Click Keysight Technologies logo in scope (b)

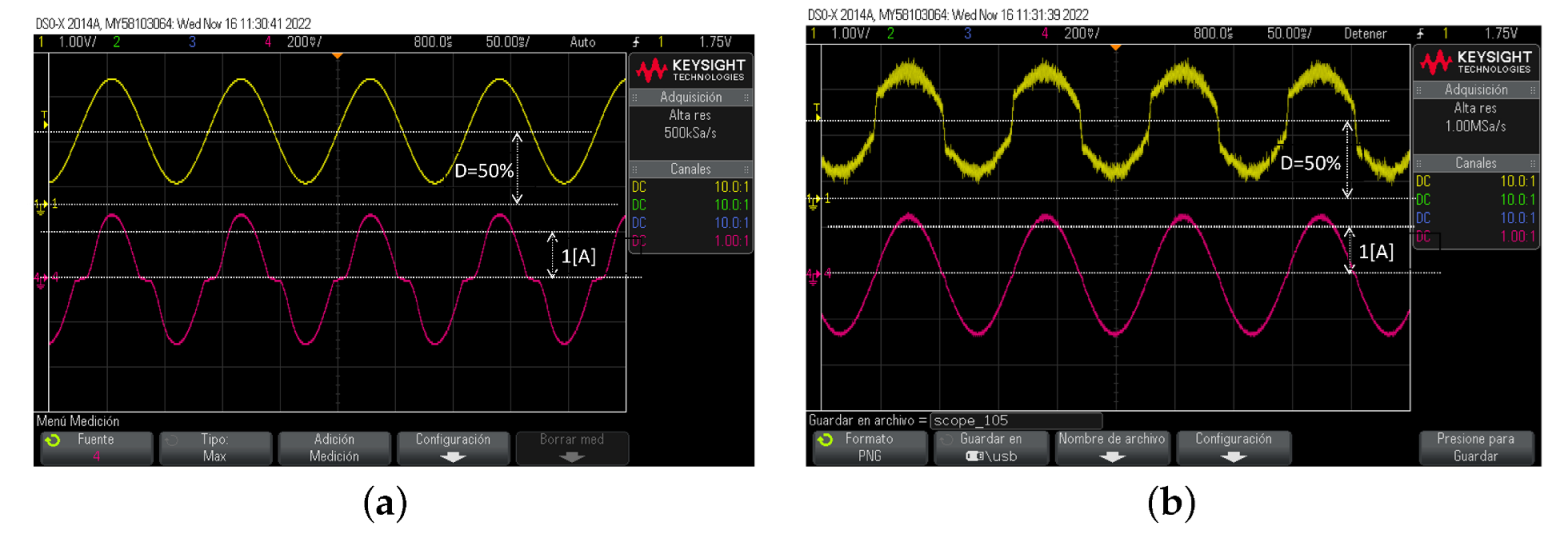pyautogui.click(x=1475, y=62)
